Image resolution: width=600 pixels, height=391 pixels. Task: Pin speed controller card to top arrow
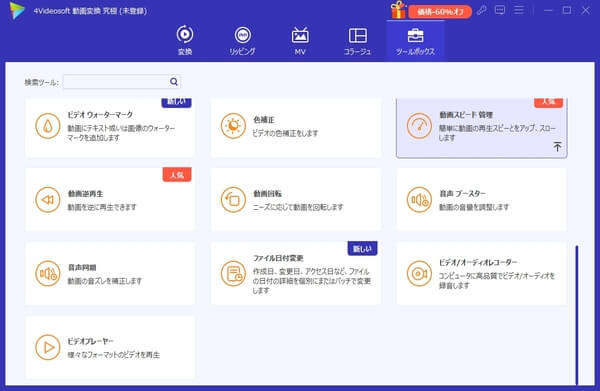(557, 146)
